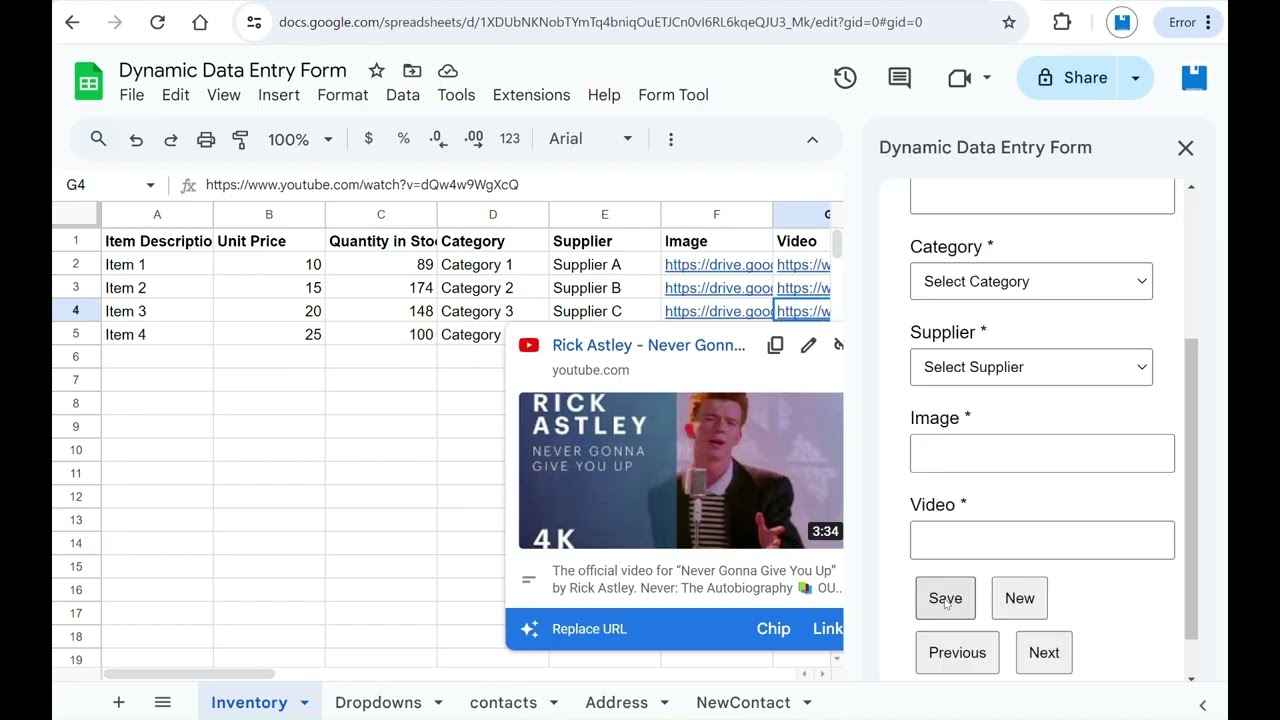Switch to the contacts sheet tab
This screenshot has width=1280, height=720.
[x=503, y=703]
